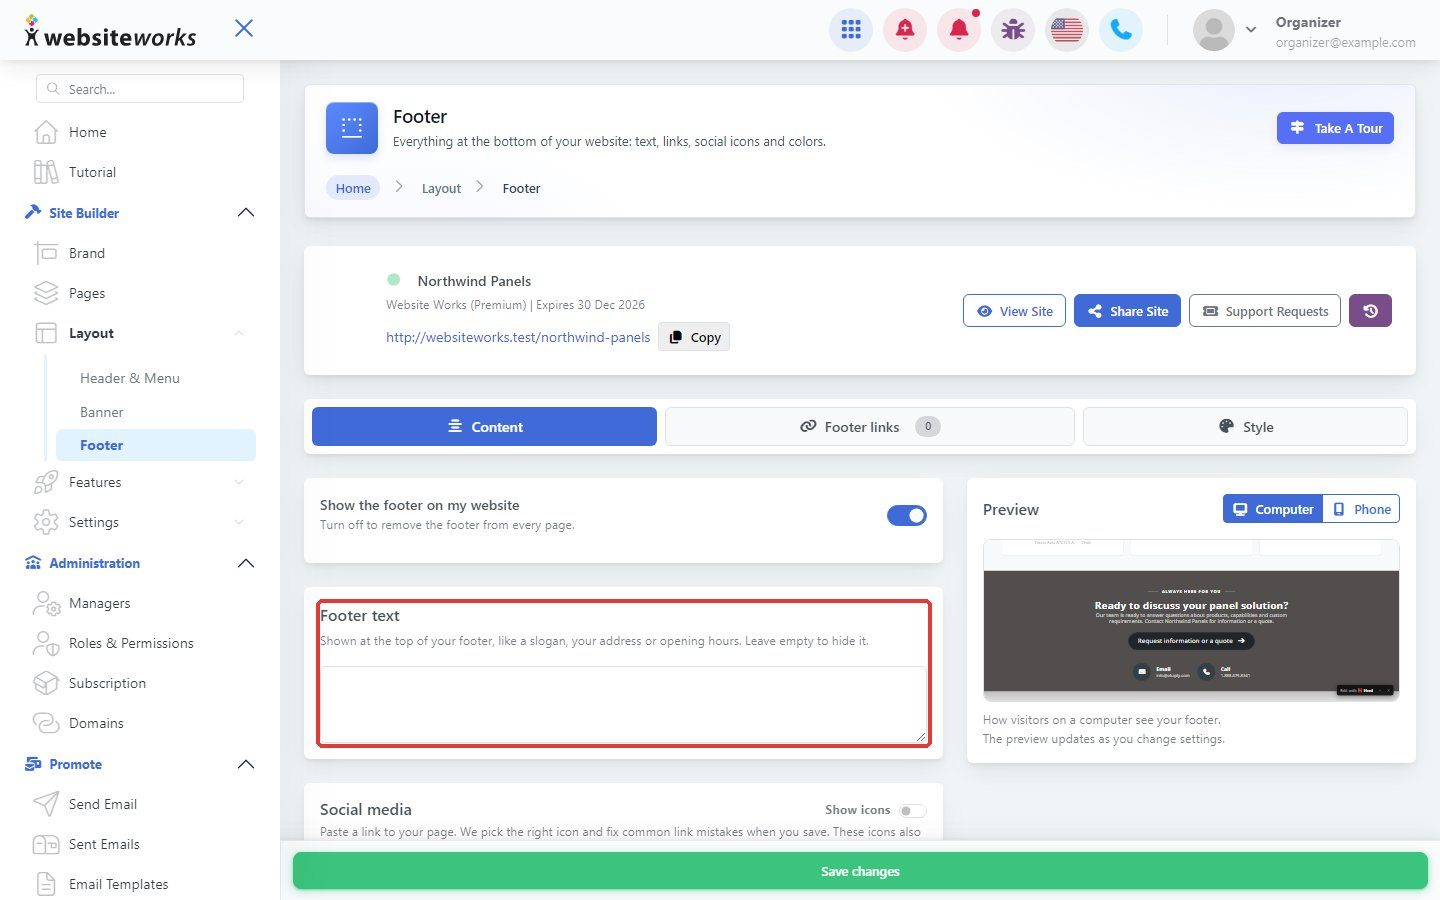Click the organizer@example.com account text
Image resolution: width=1440 pixels, height=900 pixels.
tap(1345, 42)
